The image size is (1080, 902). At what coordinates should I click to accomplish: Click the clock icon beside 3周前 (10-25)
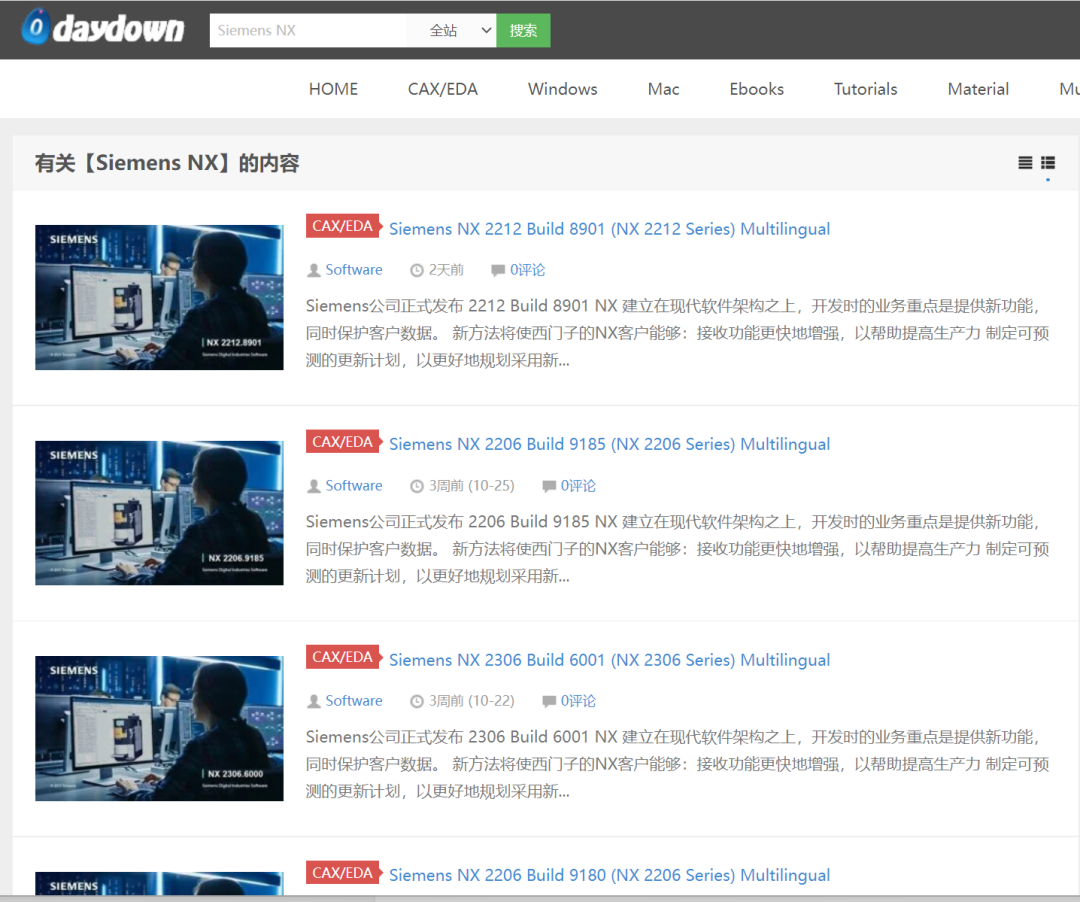417,486
